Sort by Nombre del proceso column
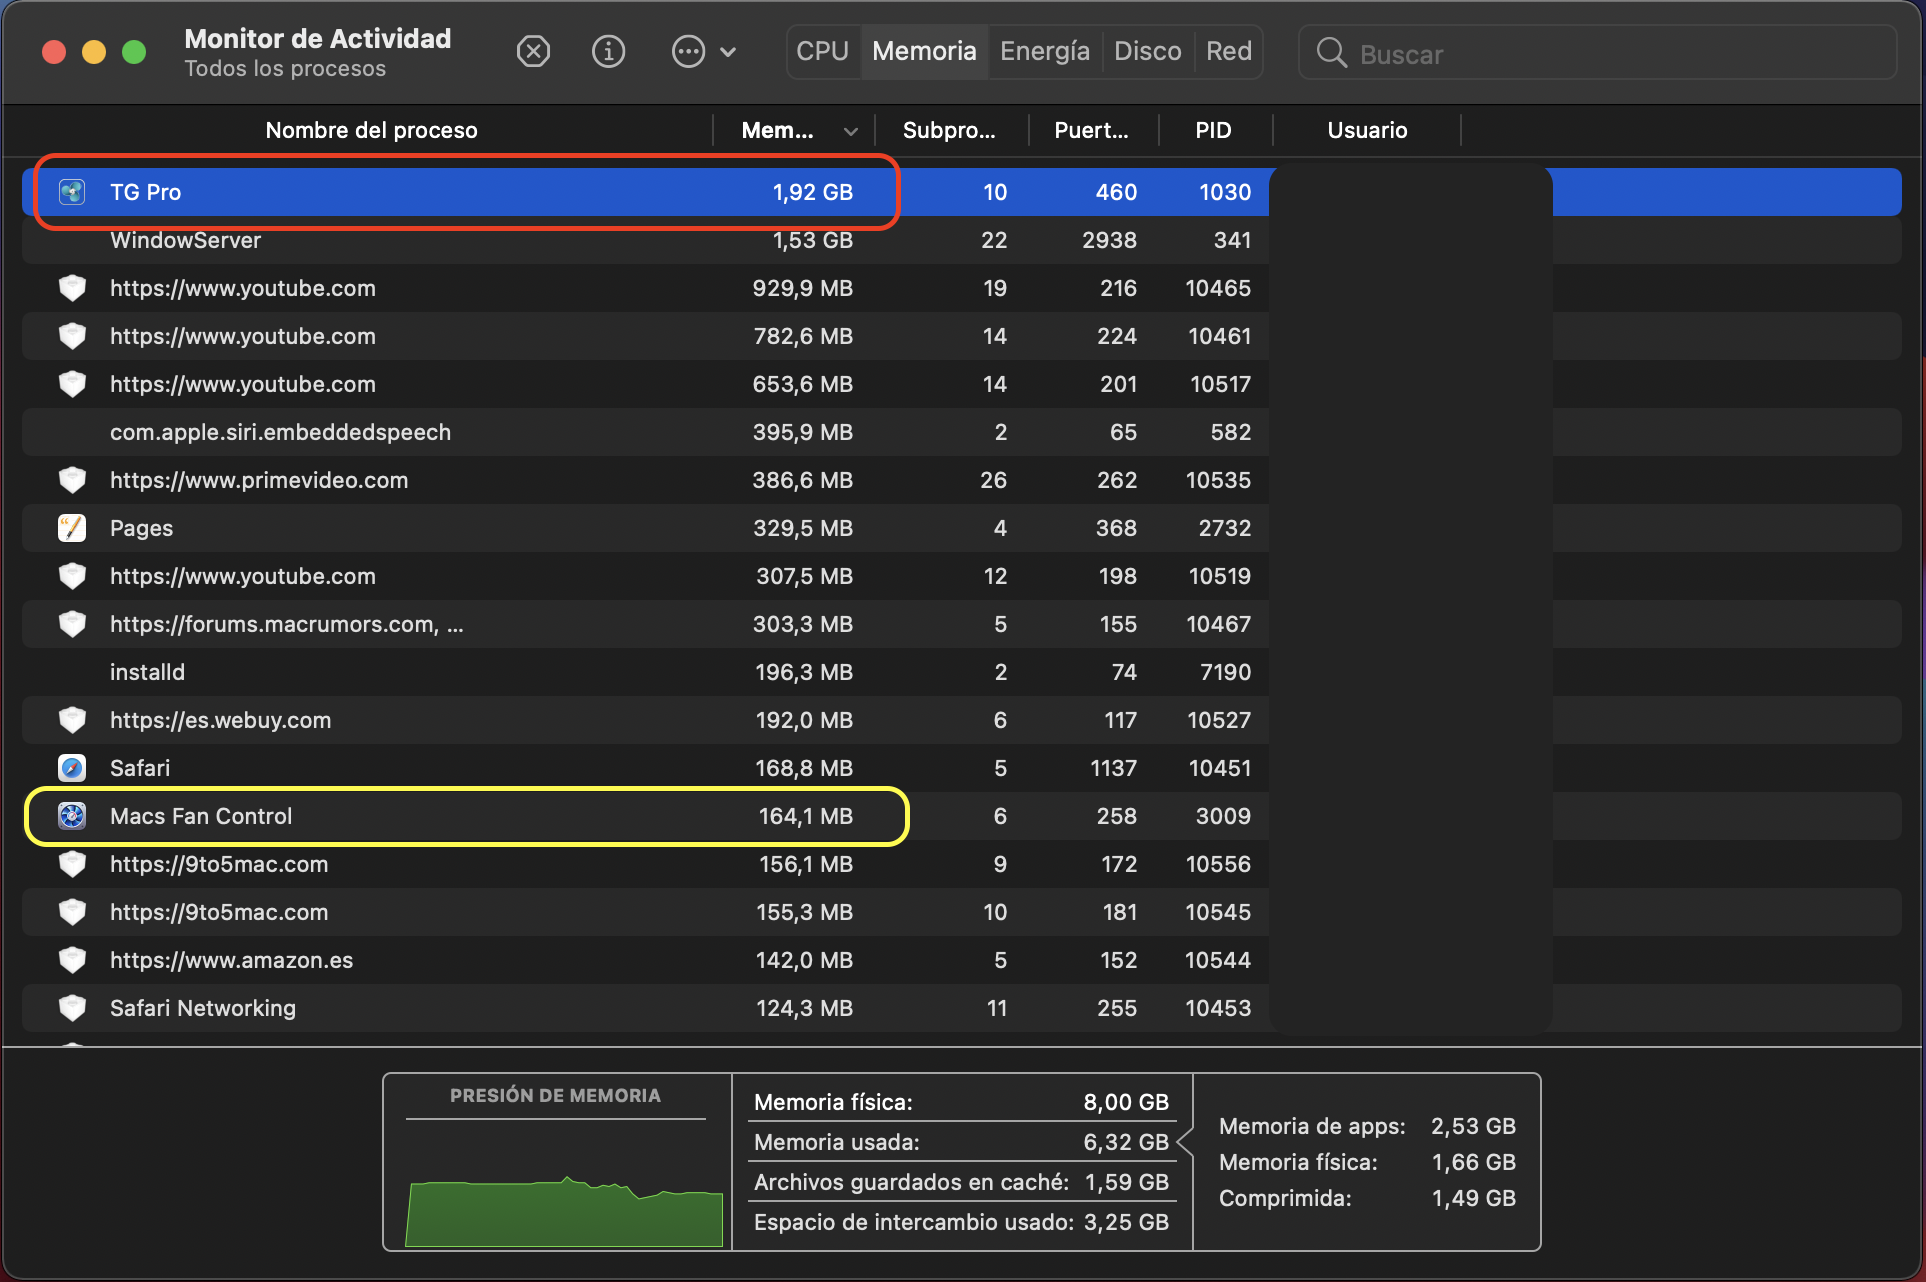1926x1282 pixels. [371, 130]
